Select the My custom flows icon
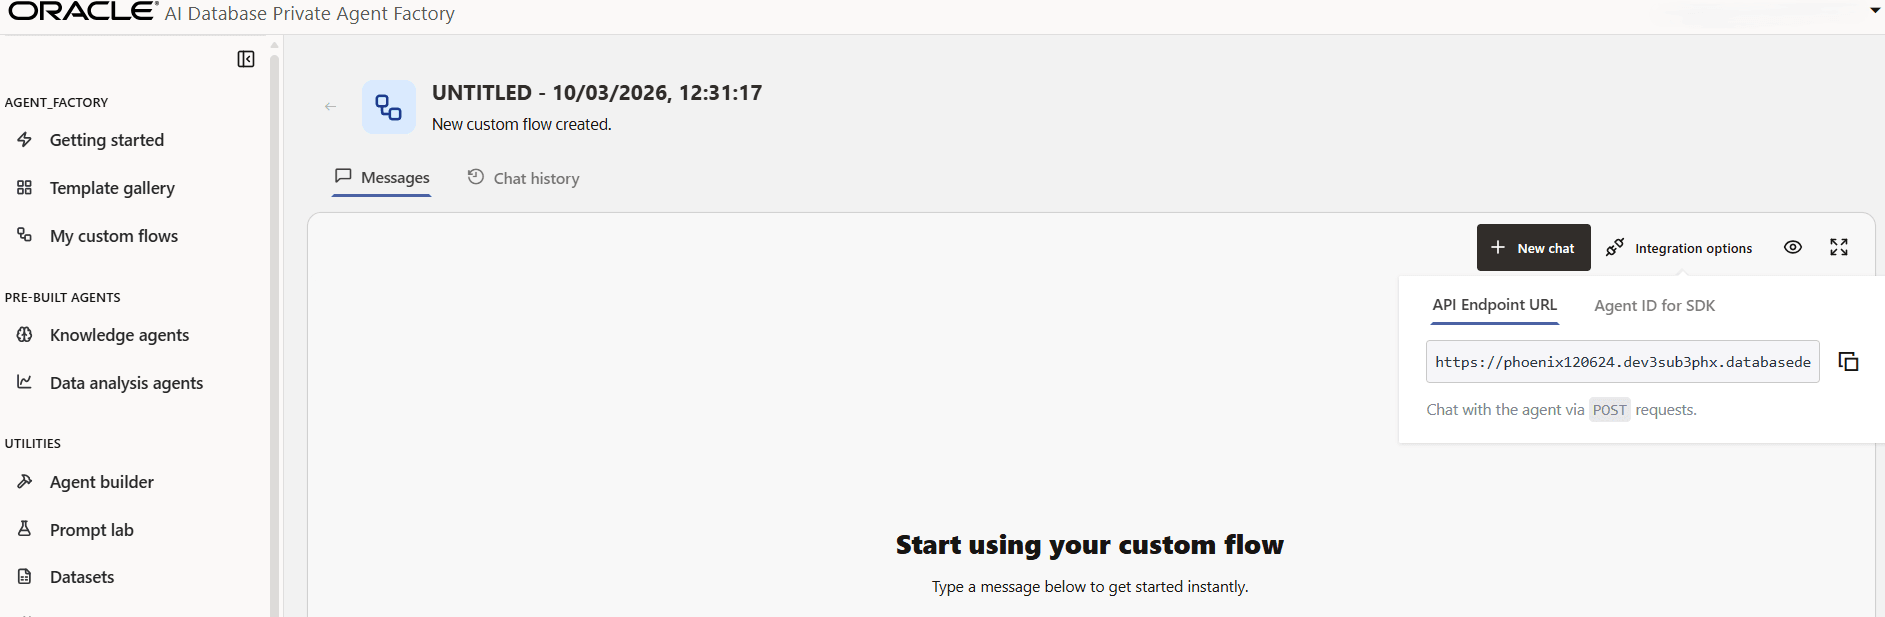 (24, 235)
